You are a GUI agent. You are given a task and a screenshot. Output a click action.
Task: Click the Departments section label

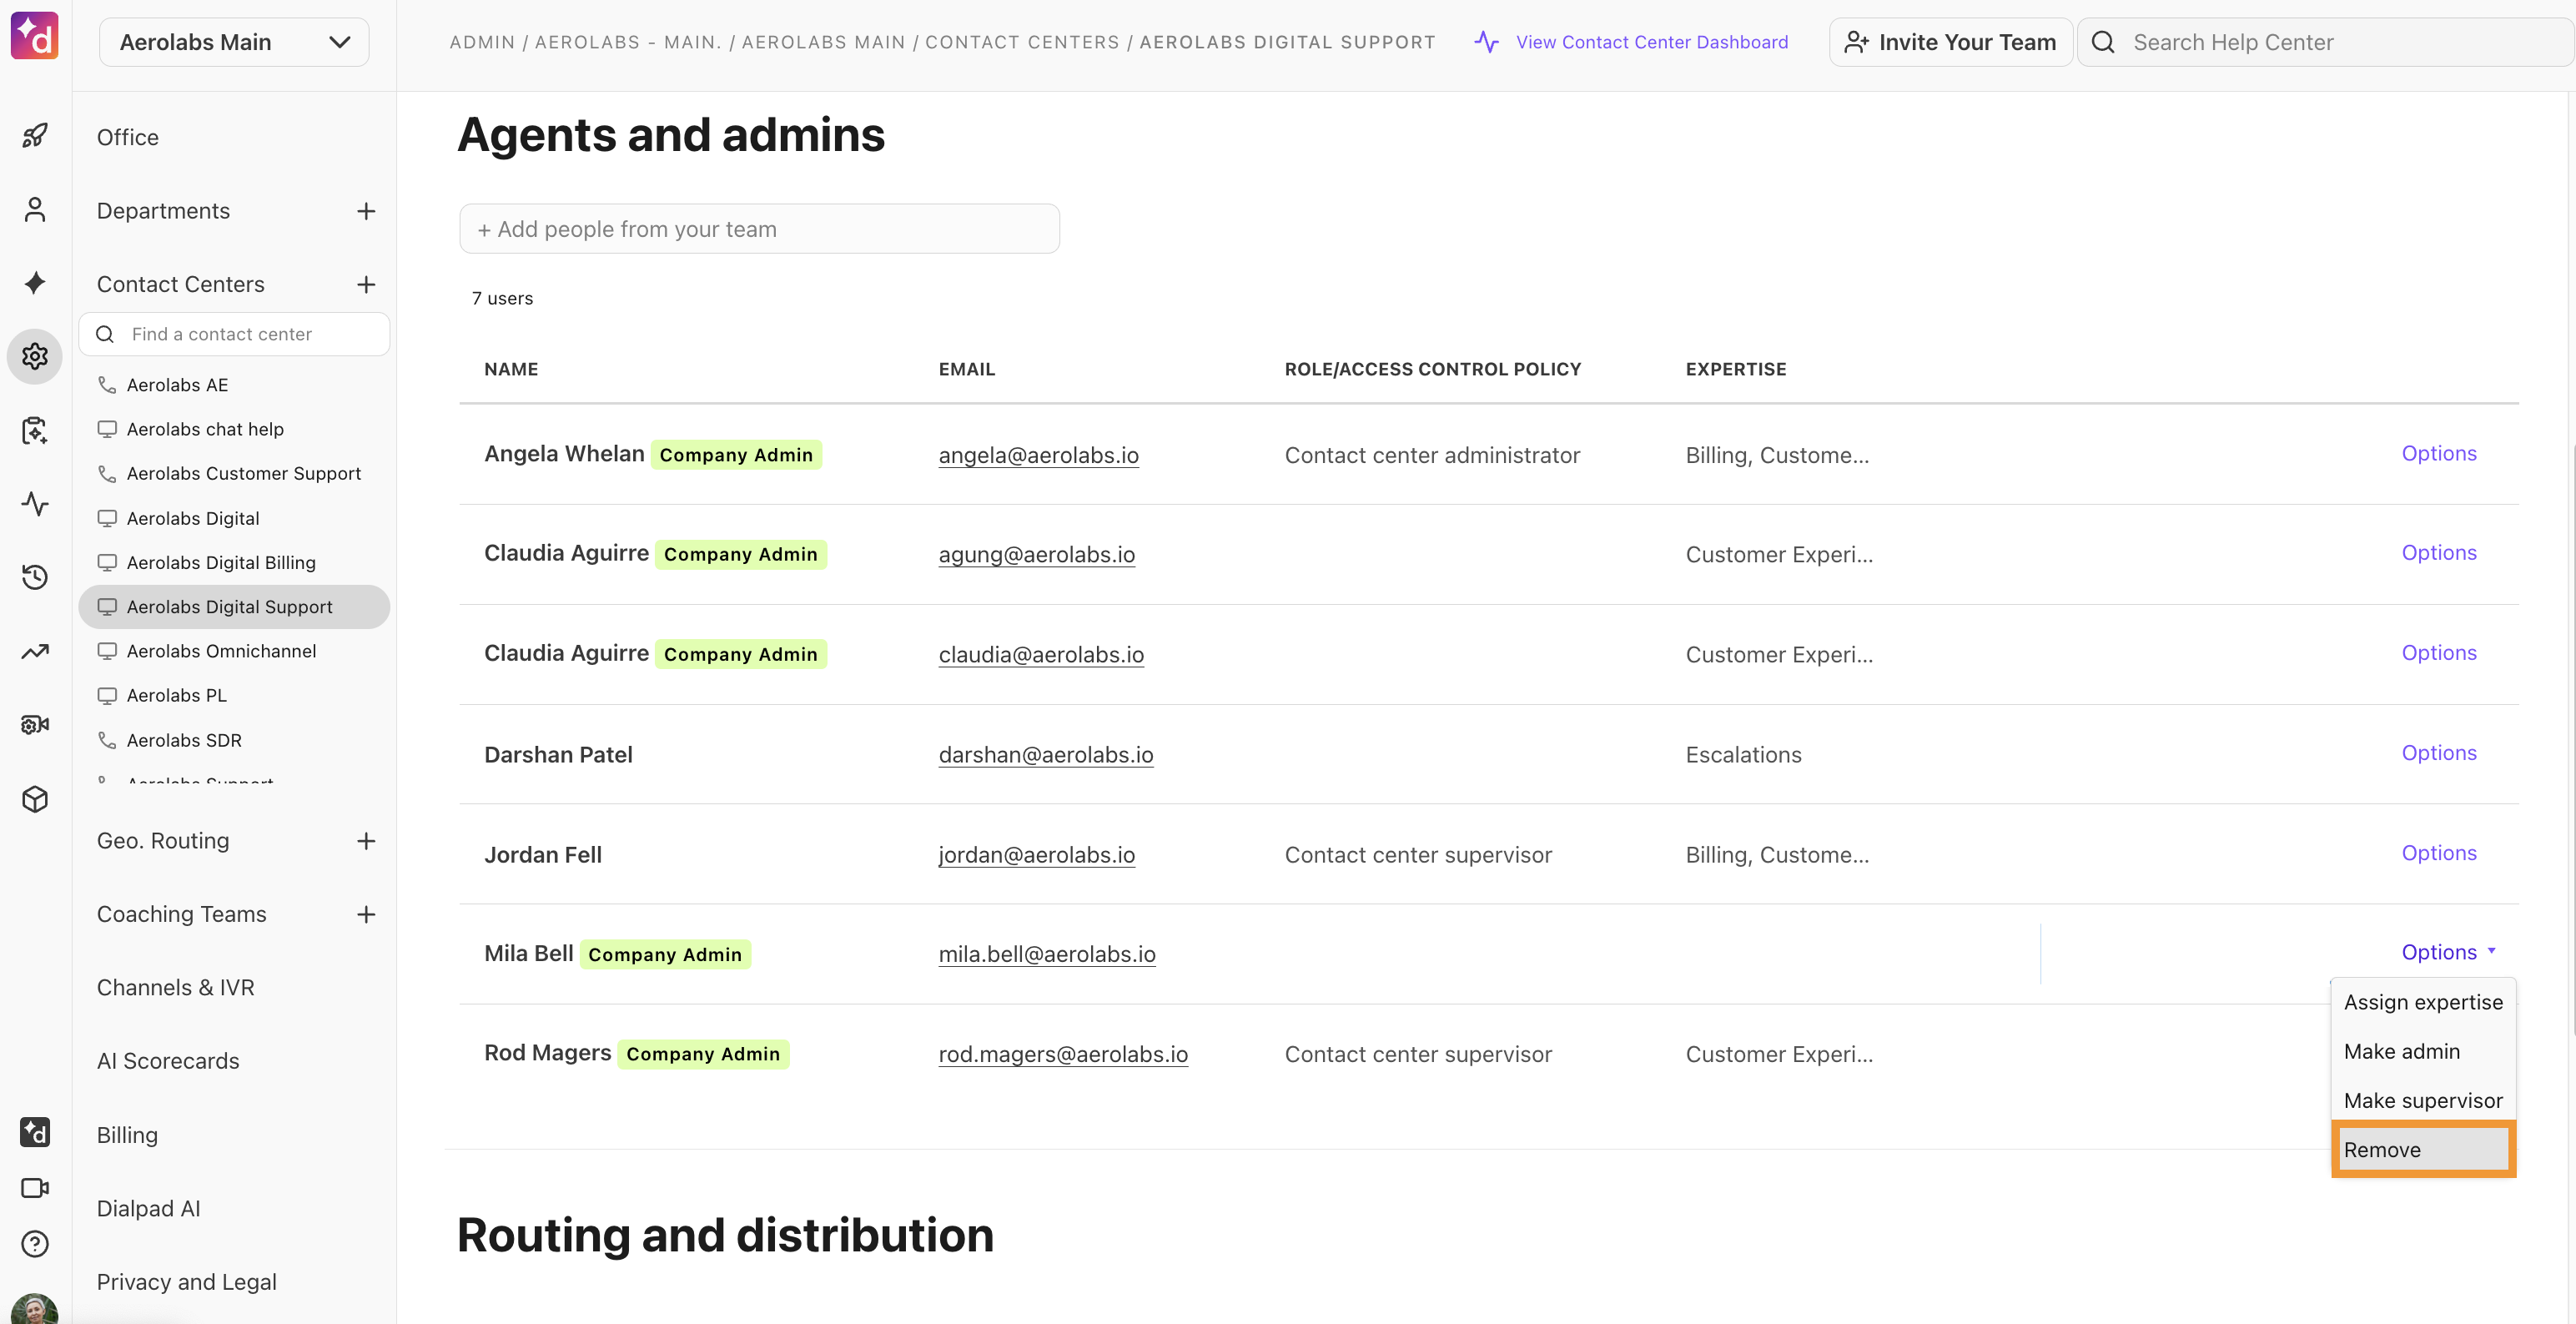(x=163, y=211)
